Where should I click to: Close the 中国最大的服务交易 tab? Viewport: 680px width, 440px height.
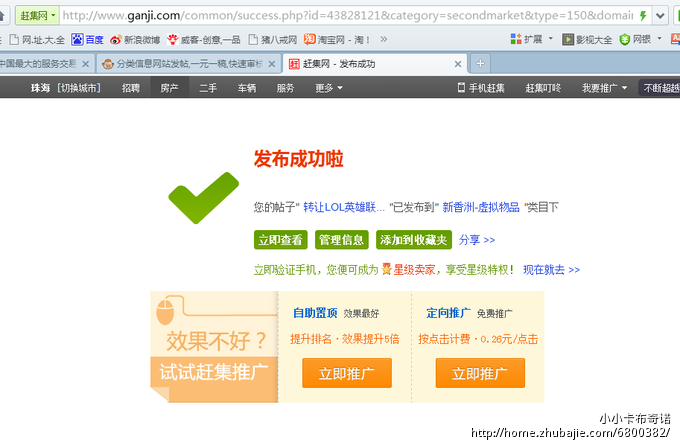[x=85, y=64]
